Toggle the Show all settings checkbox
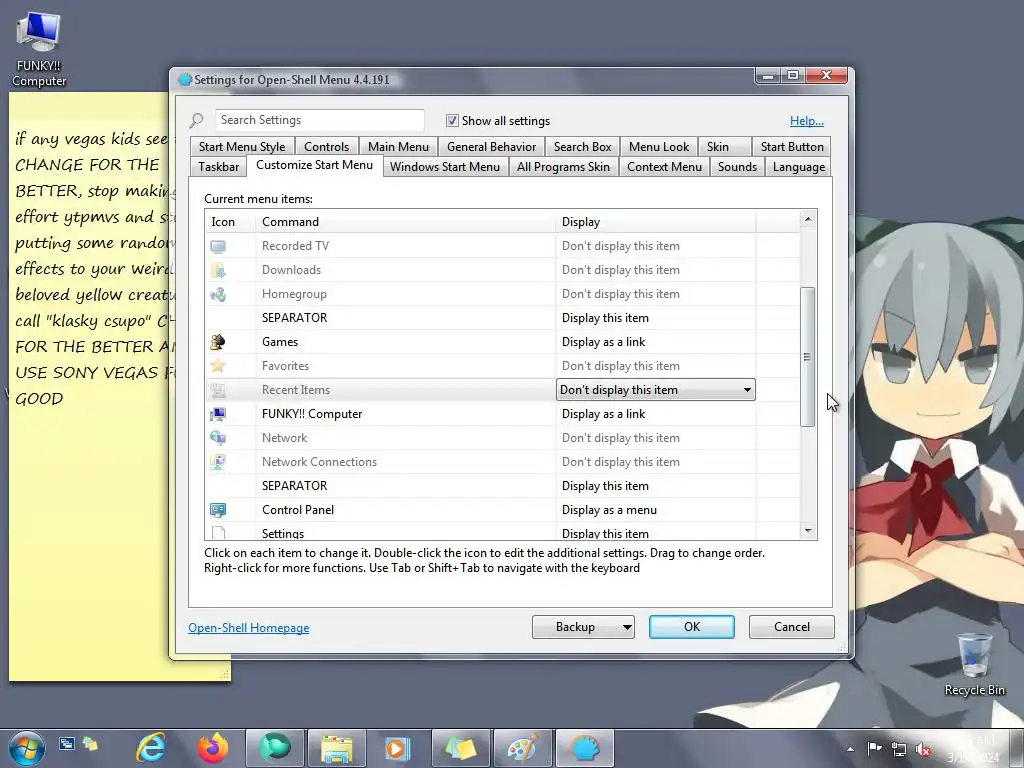This screenshot has width=1024, height=768. 452,120
